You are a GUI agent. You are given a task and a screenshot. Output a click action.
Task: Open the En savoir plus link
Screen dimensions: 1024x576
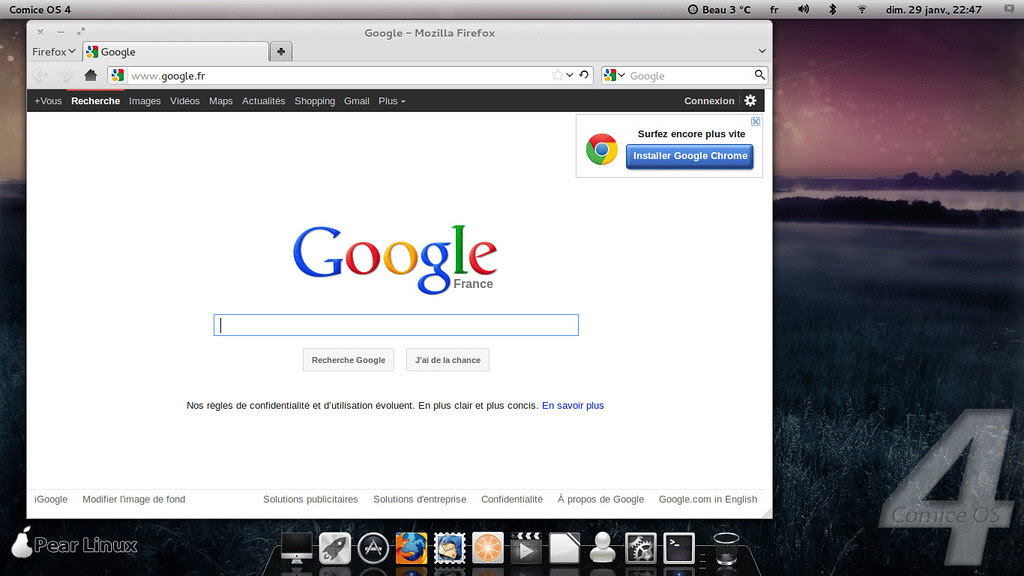click(573, 406)
